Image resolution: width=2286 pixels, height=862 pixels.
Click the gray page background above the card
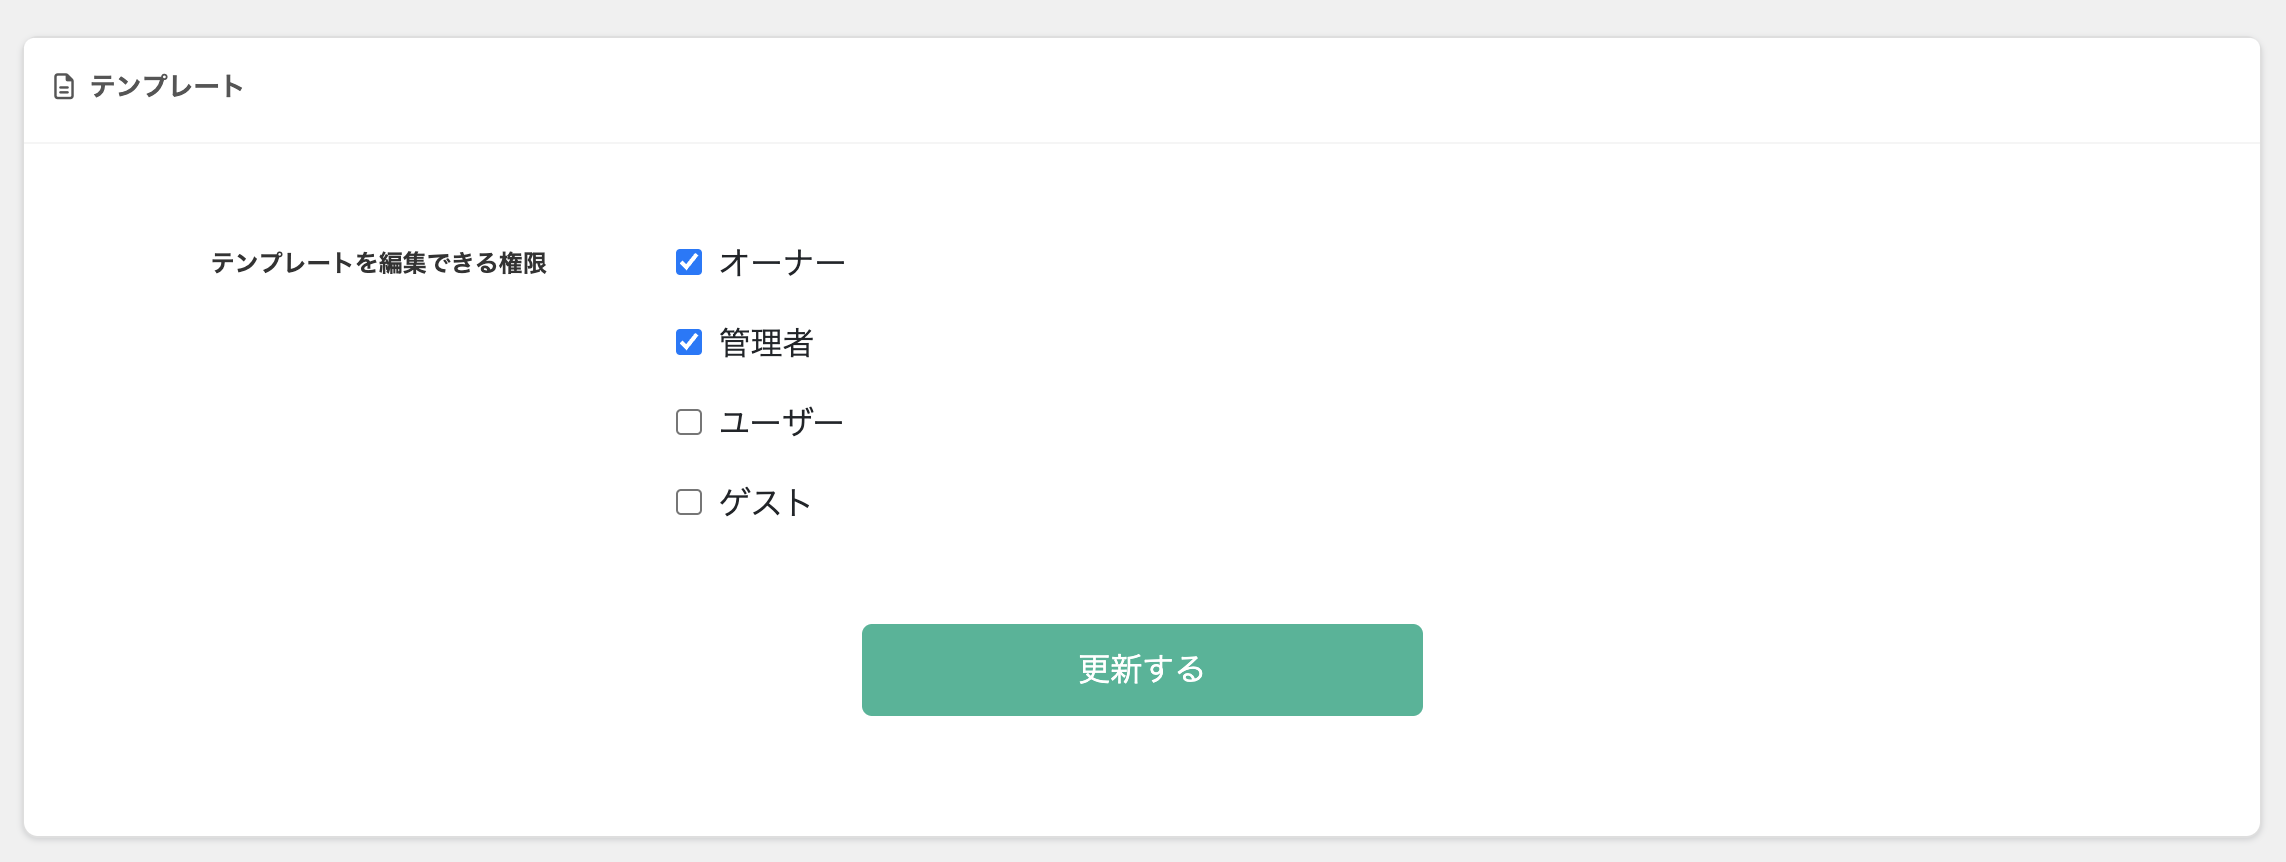1143,18
